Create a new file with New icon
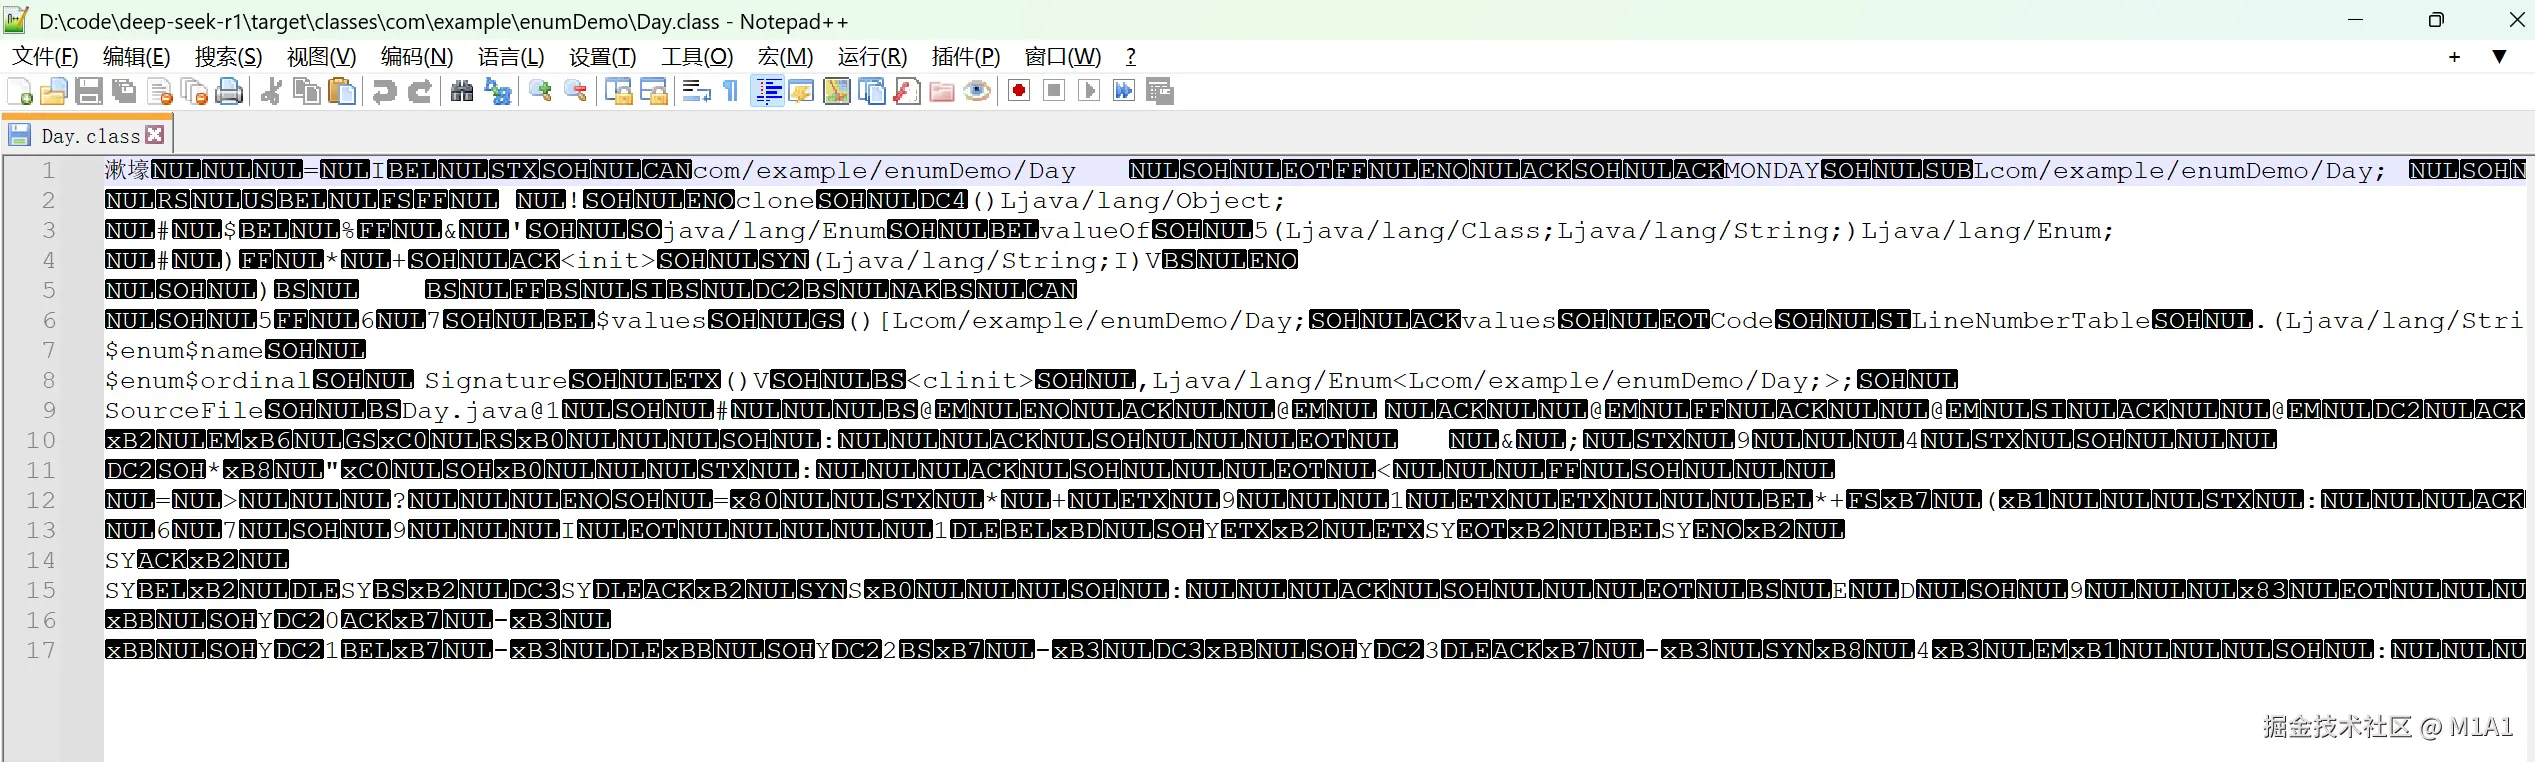The height and width of the screenshot is (762, 2535). [20, 92]
